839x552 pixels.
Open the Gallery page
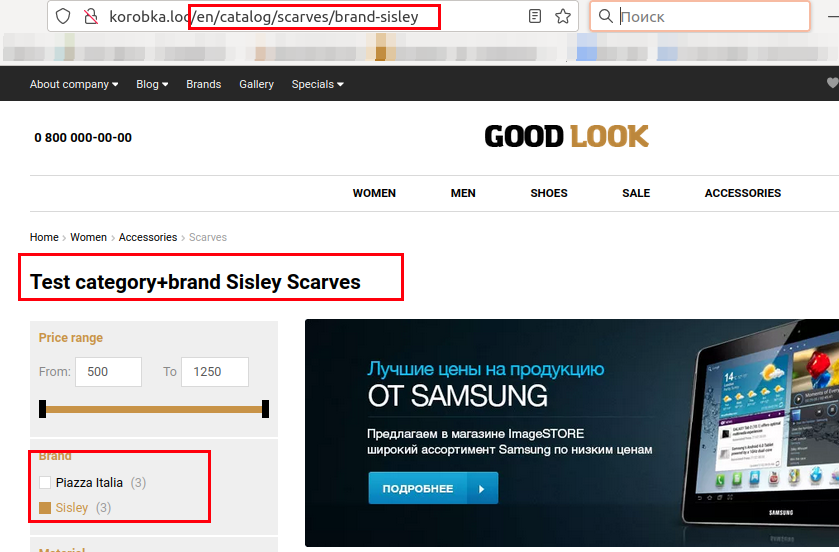click(256, 84)
